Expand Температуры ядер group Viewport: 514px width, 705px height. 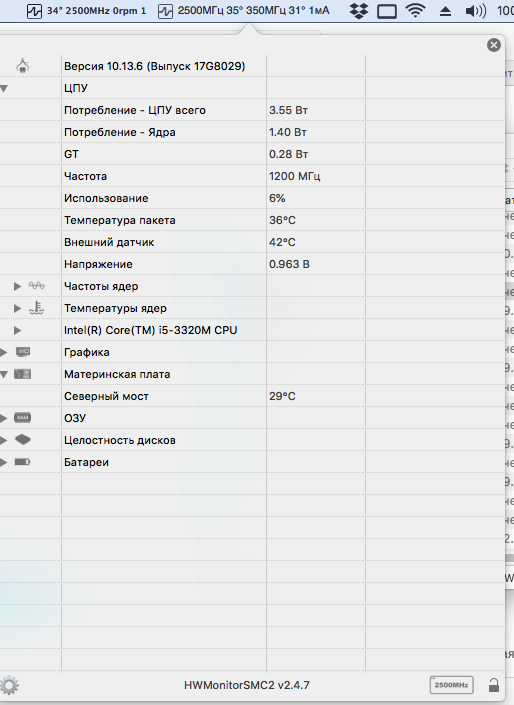18,308
